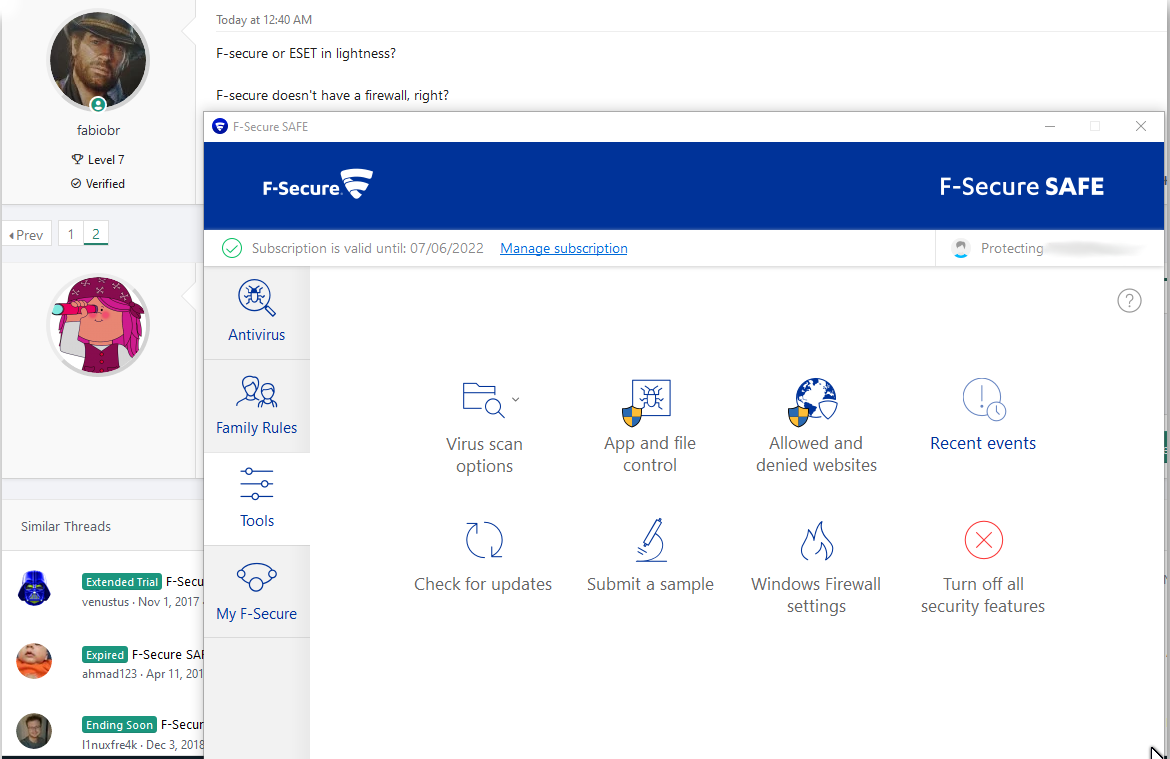This screenshot has height=759, width=1170.
Task: Click the l1nuxfre4k author name
Action: (110, 745)
